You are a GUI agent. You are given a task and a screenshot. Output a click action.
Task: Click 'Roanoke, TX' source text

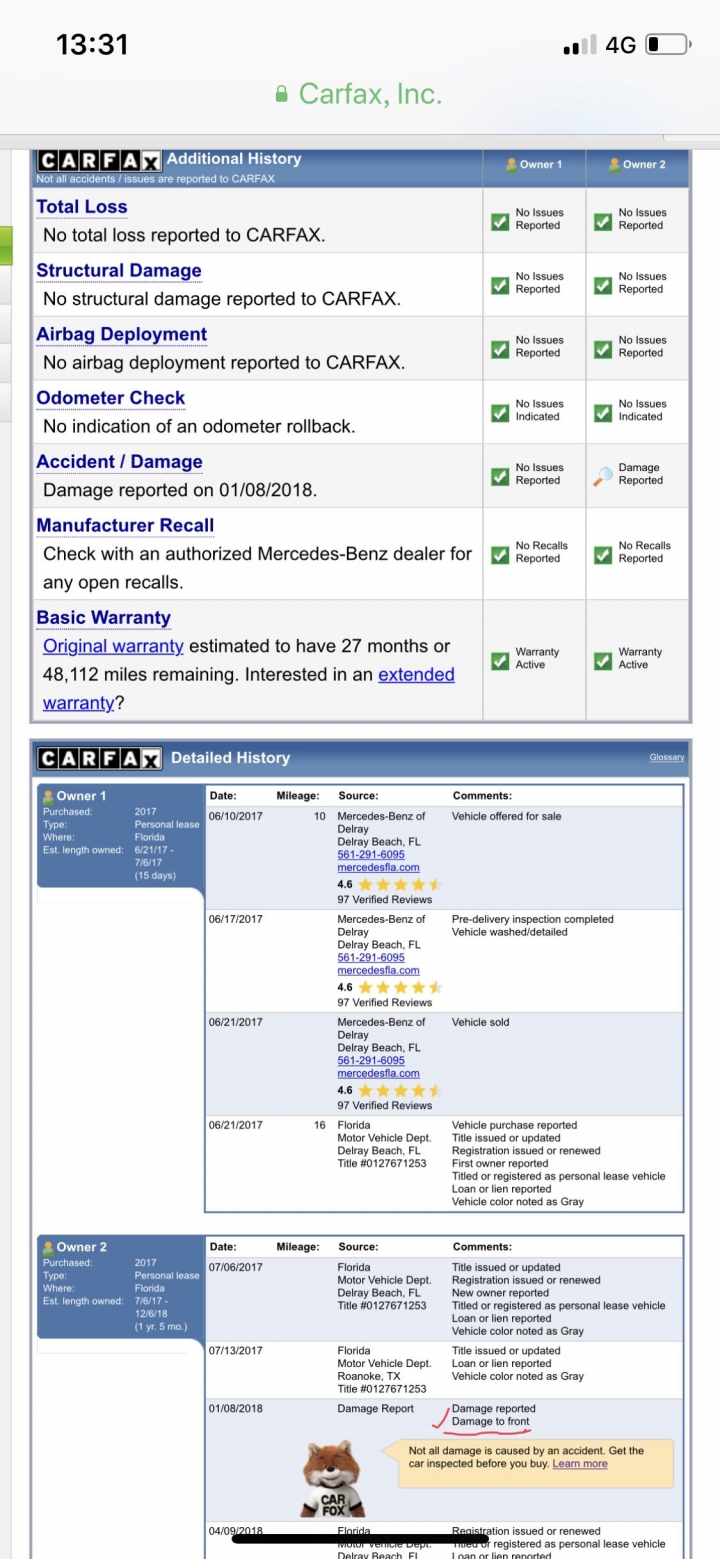tap(368, 1376)
